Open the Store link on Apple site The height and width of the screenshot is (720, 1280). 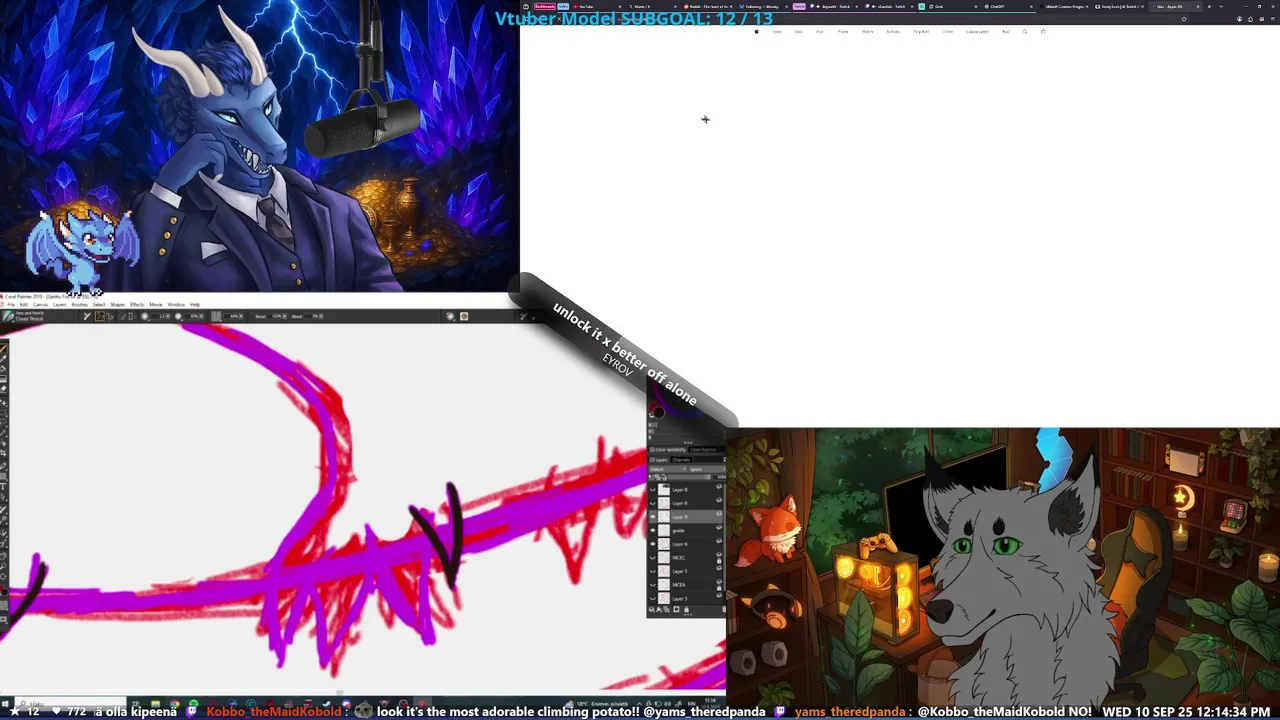pyautogui.click(x=777, y=31)
